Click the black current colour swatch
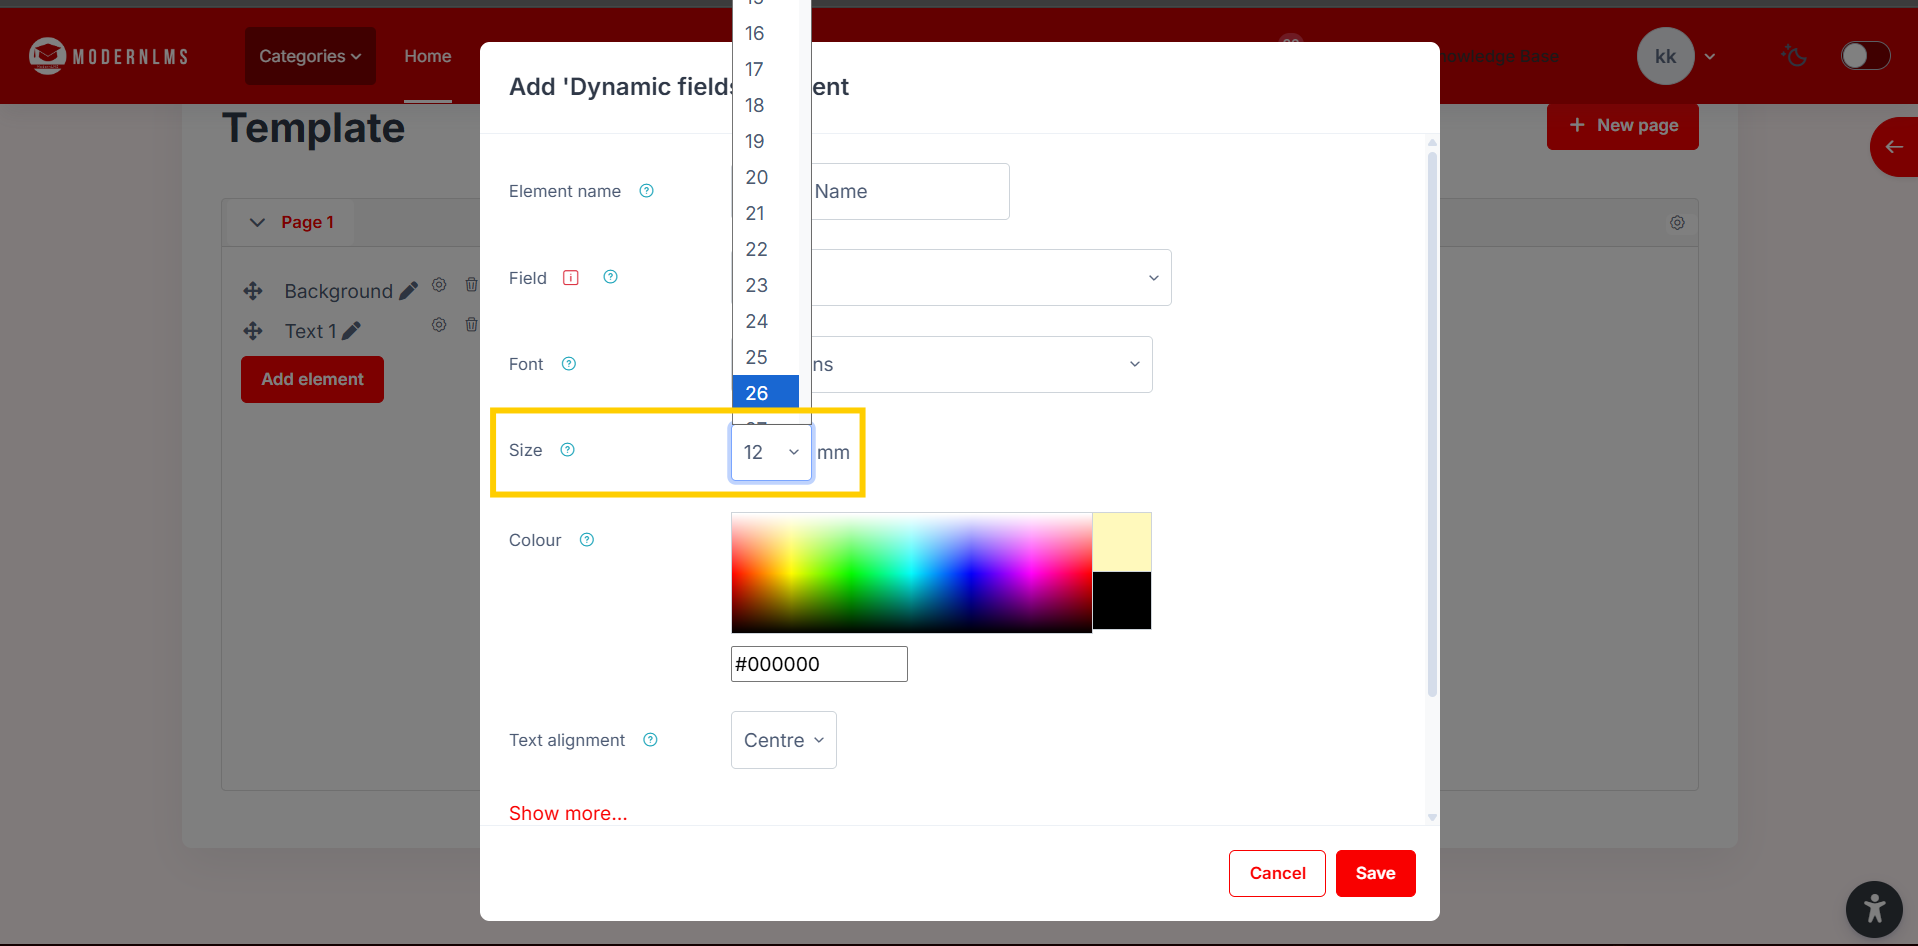This screenshot has height=946, width=1918. coord(1122,600)
